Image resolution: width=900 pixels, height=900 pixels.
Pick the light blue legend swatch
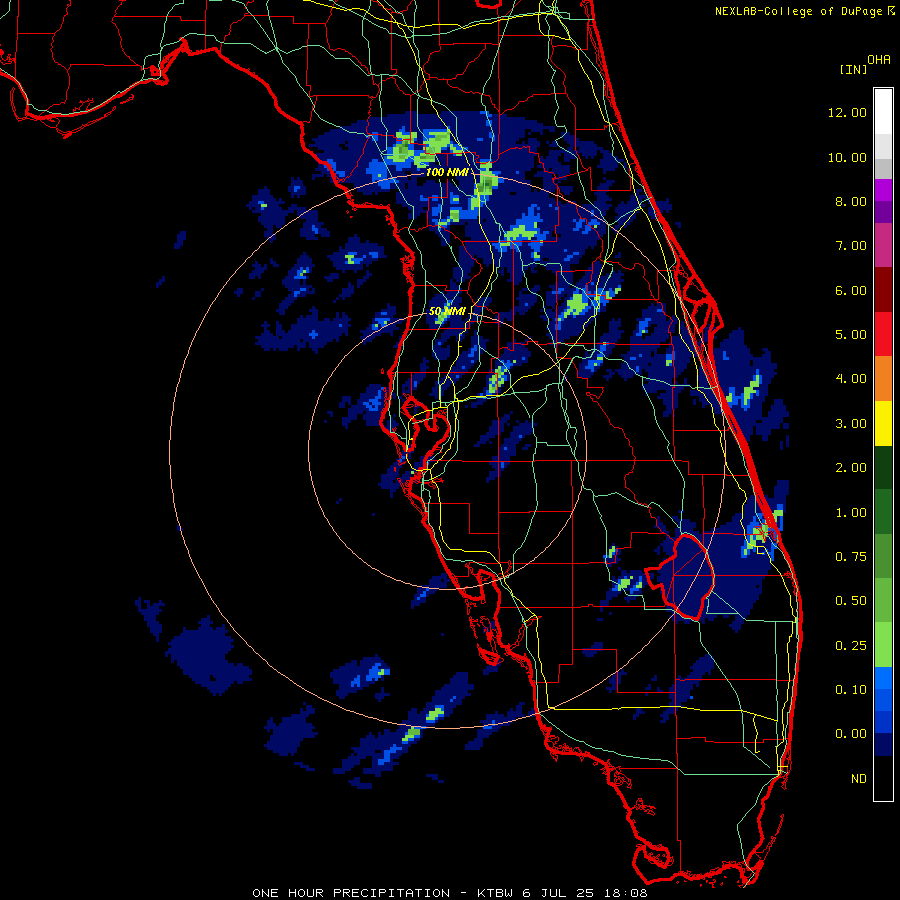tap(883, 678)
